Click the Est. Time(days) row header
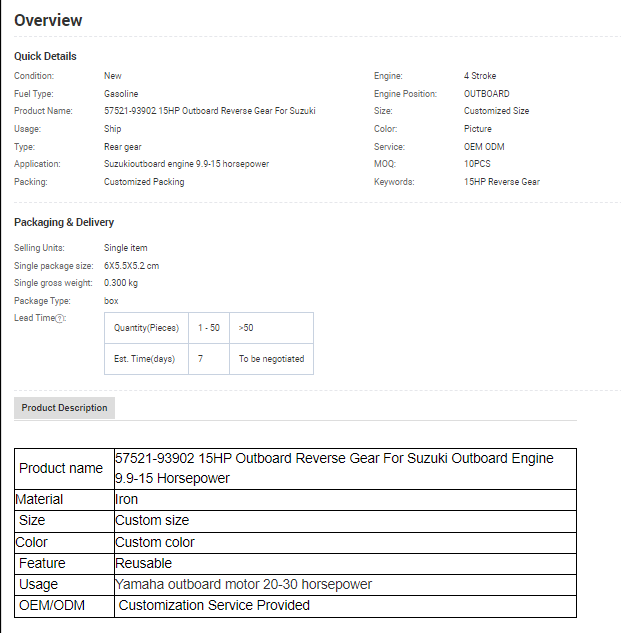The width and height of the screenshot is (621, 633). click(x=145, y=359)
